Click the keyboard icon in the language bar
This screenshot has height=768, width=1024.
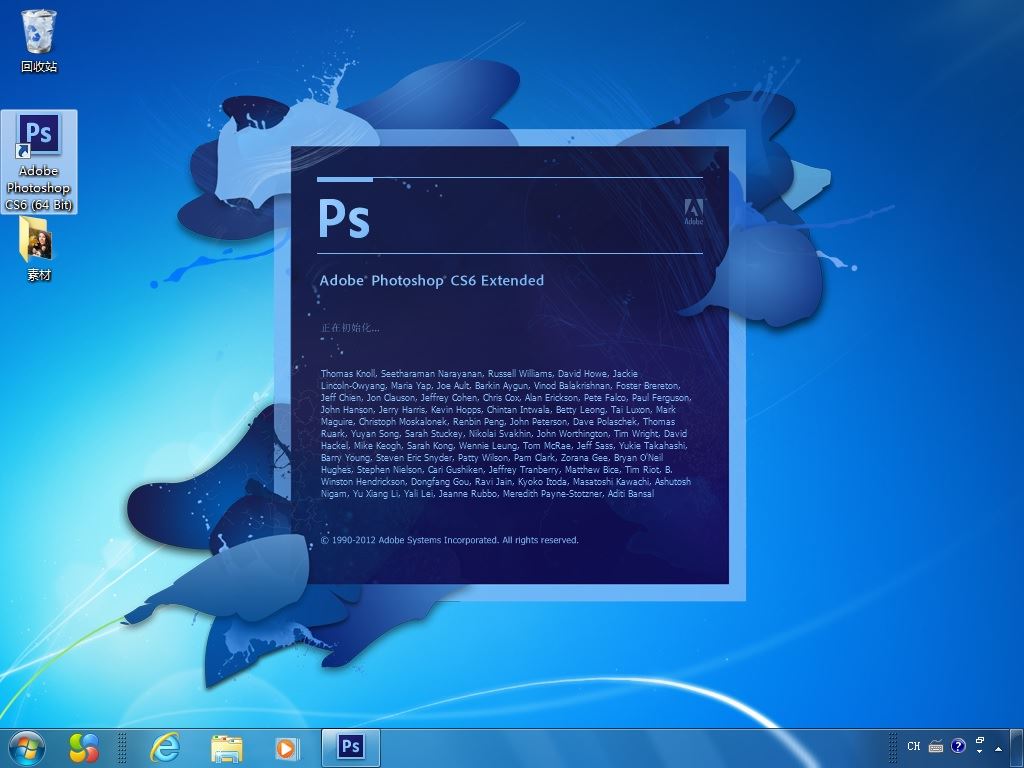pos(936,746)
